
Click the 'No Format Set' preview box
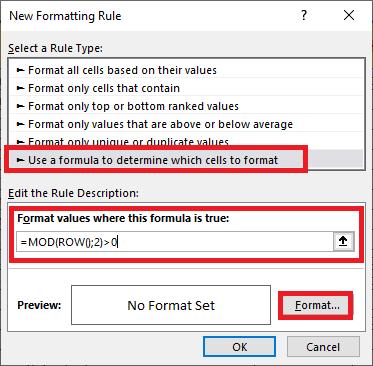pos(171,305)
